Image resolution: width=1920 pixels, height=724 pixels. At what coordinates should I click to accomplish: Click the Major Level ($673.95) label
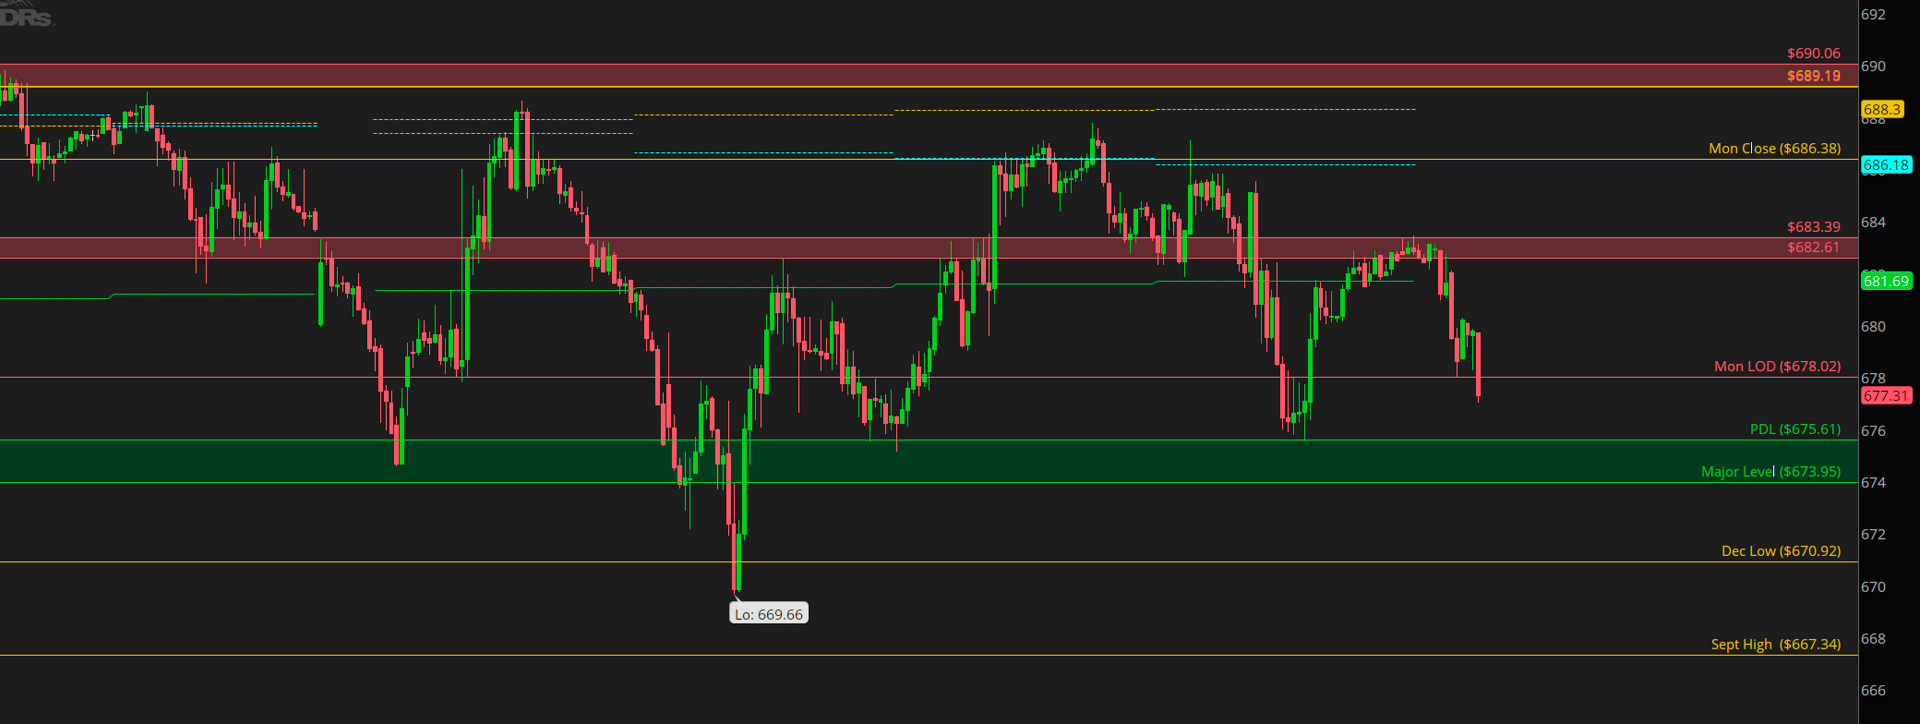pyautogui.click(x=1770, y=471)
